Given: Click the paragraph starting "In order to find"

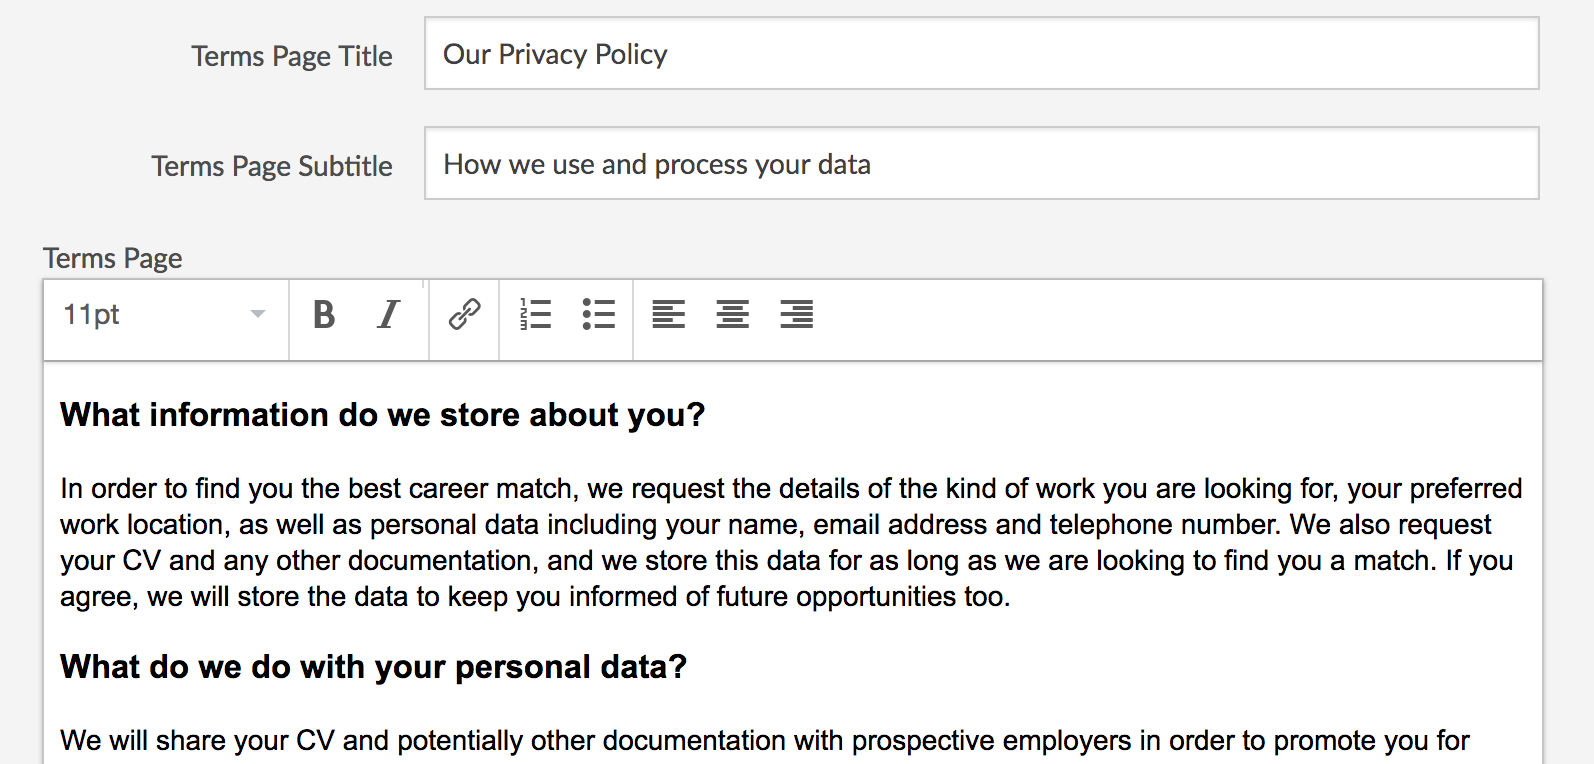Looking at the screenshot, I should pyautogui.click(x=790, y=542).
